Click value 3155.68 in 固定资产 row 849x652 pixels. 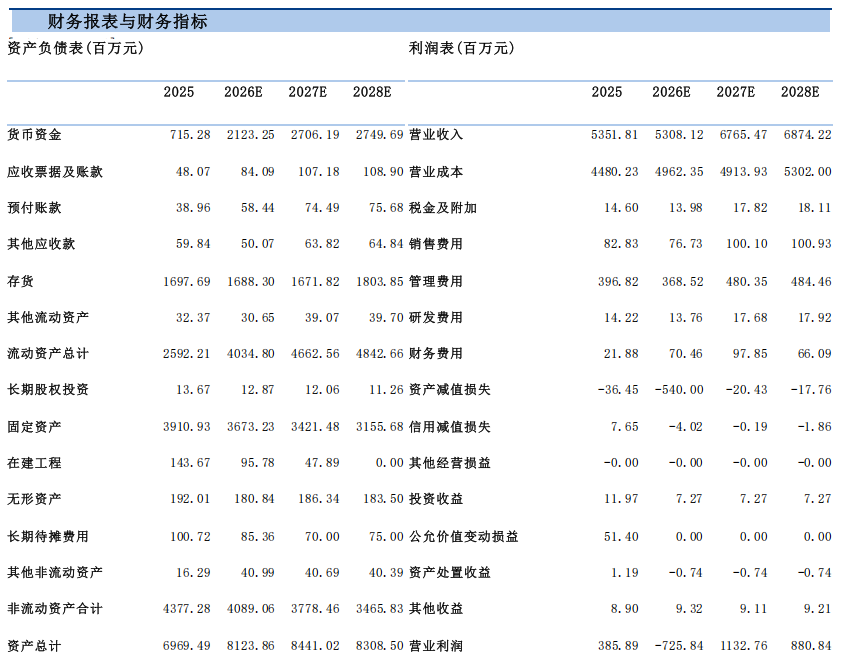click(380, 427)
